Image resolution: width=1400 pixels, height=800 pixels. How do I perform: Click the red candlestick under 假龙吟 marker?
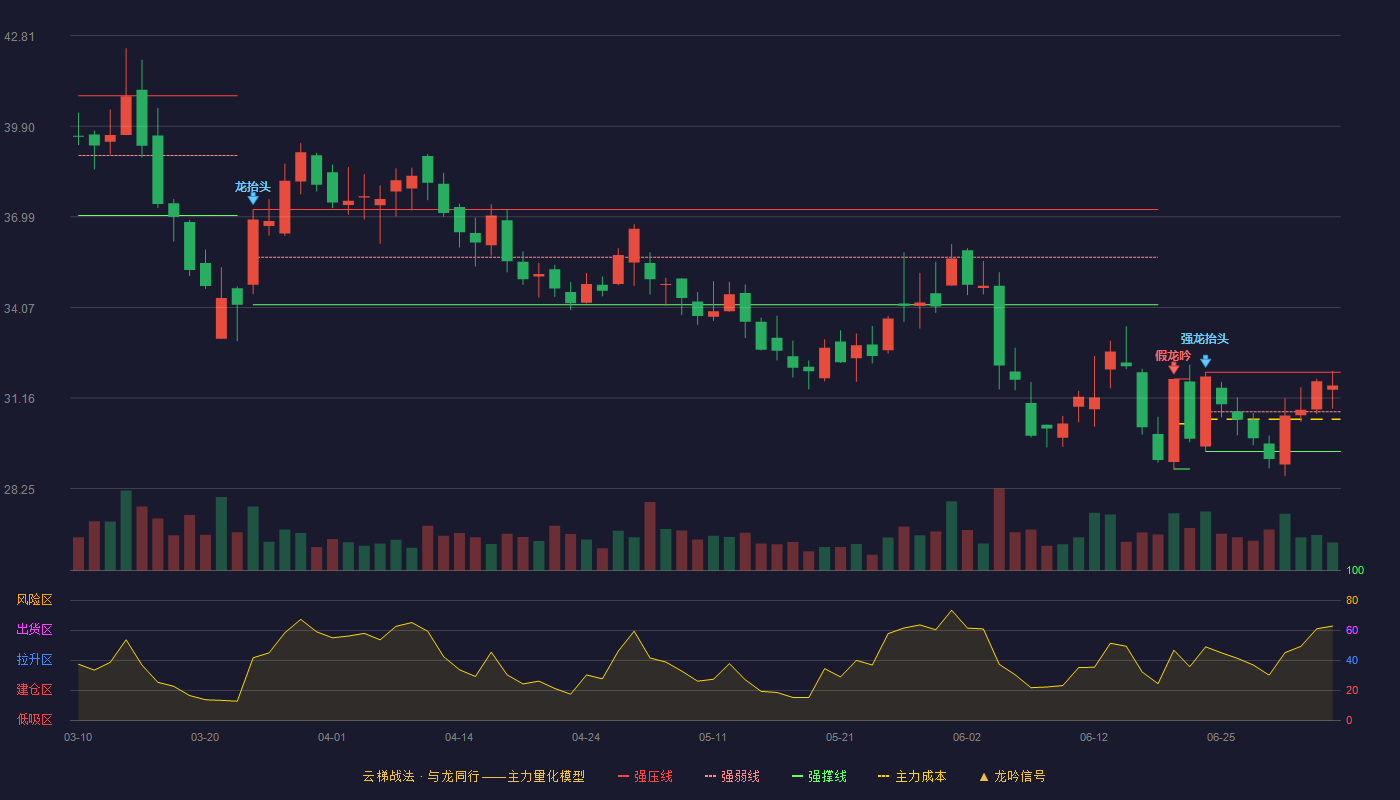click(x=1173, y=420)
